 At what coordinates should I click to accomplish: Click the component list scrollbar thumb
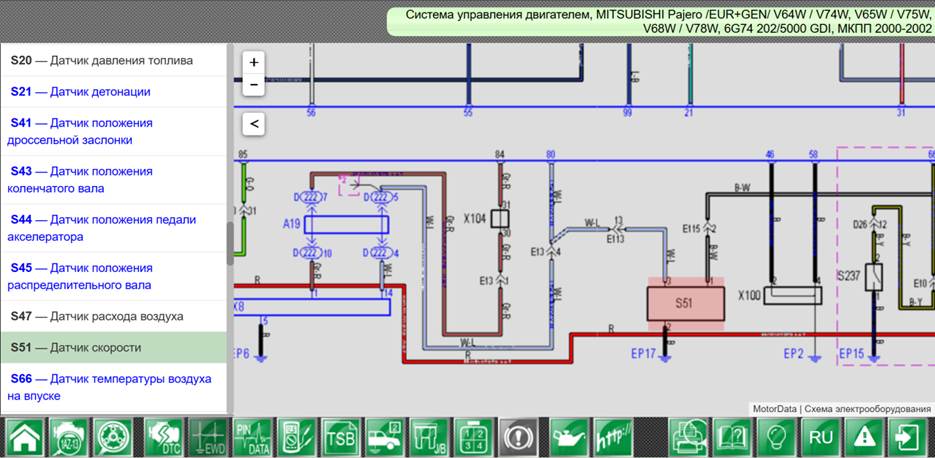[x=230, y=243]
